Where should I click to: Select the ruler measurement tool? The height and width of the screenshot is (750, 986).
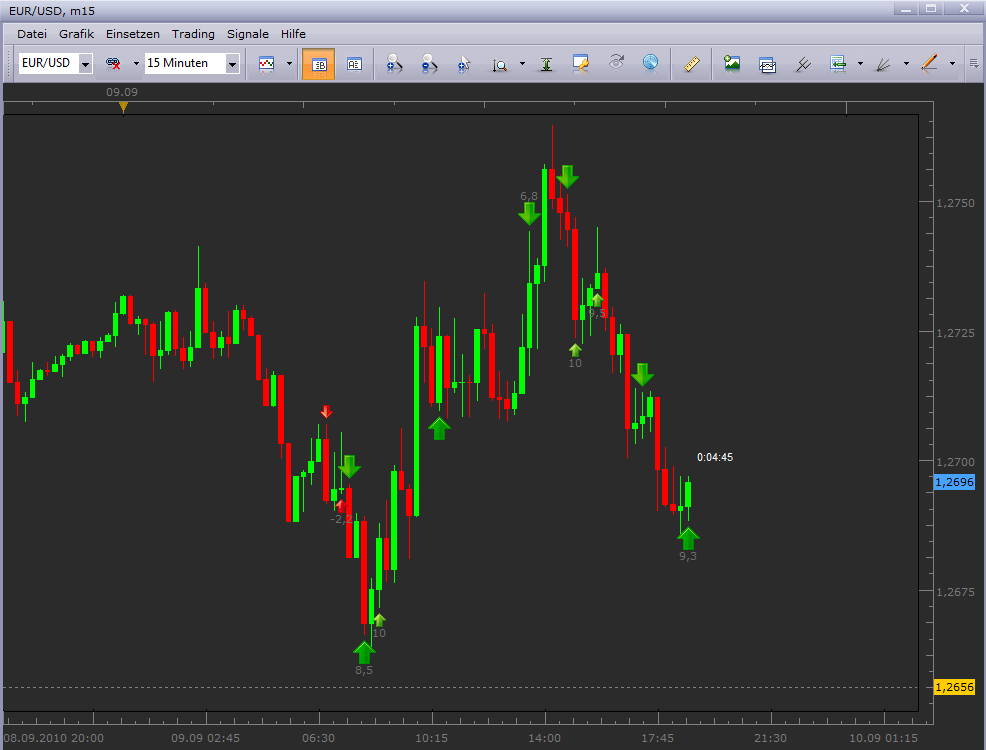691,64
